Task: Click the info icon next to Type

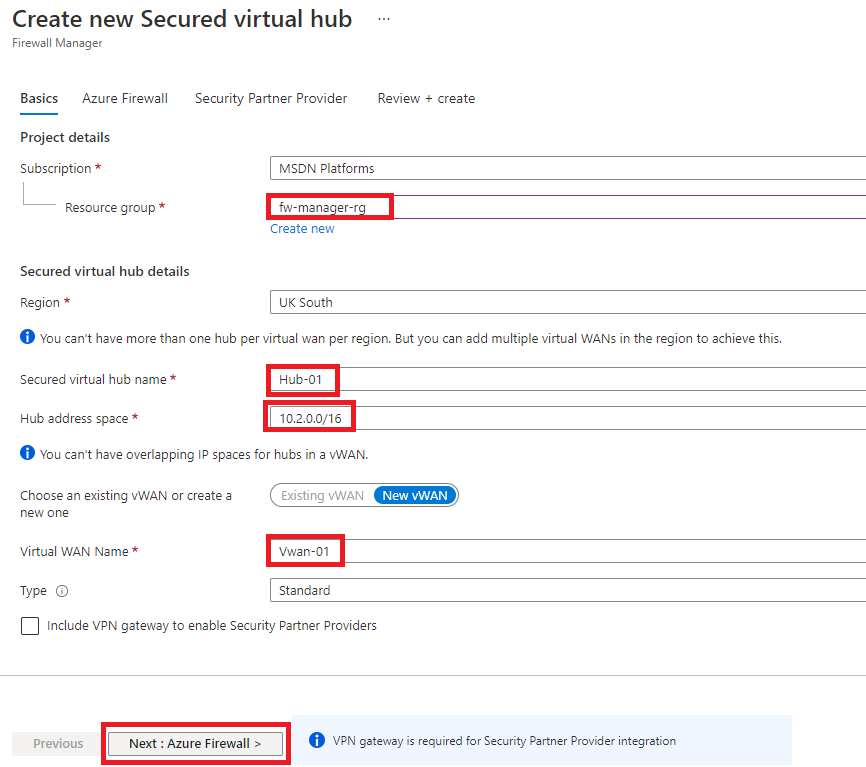Action: click(x=63, y=591)
